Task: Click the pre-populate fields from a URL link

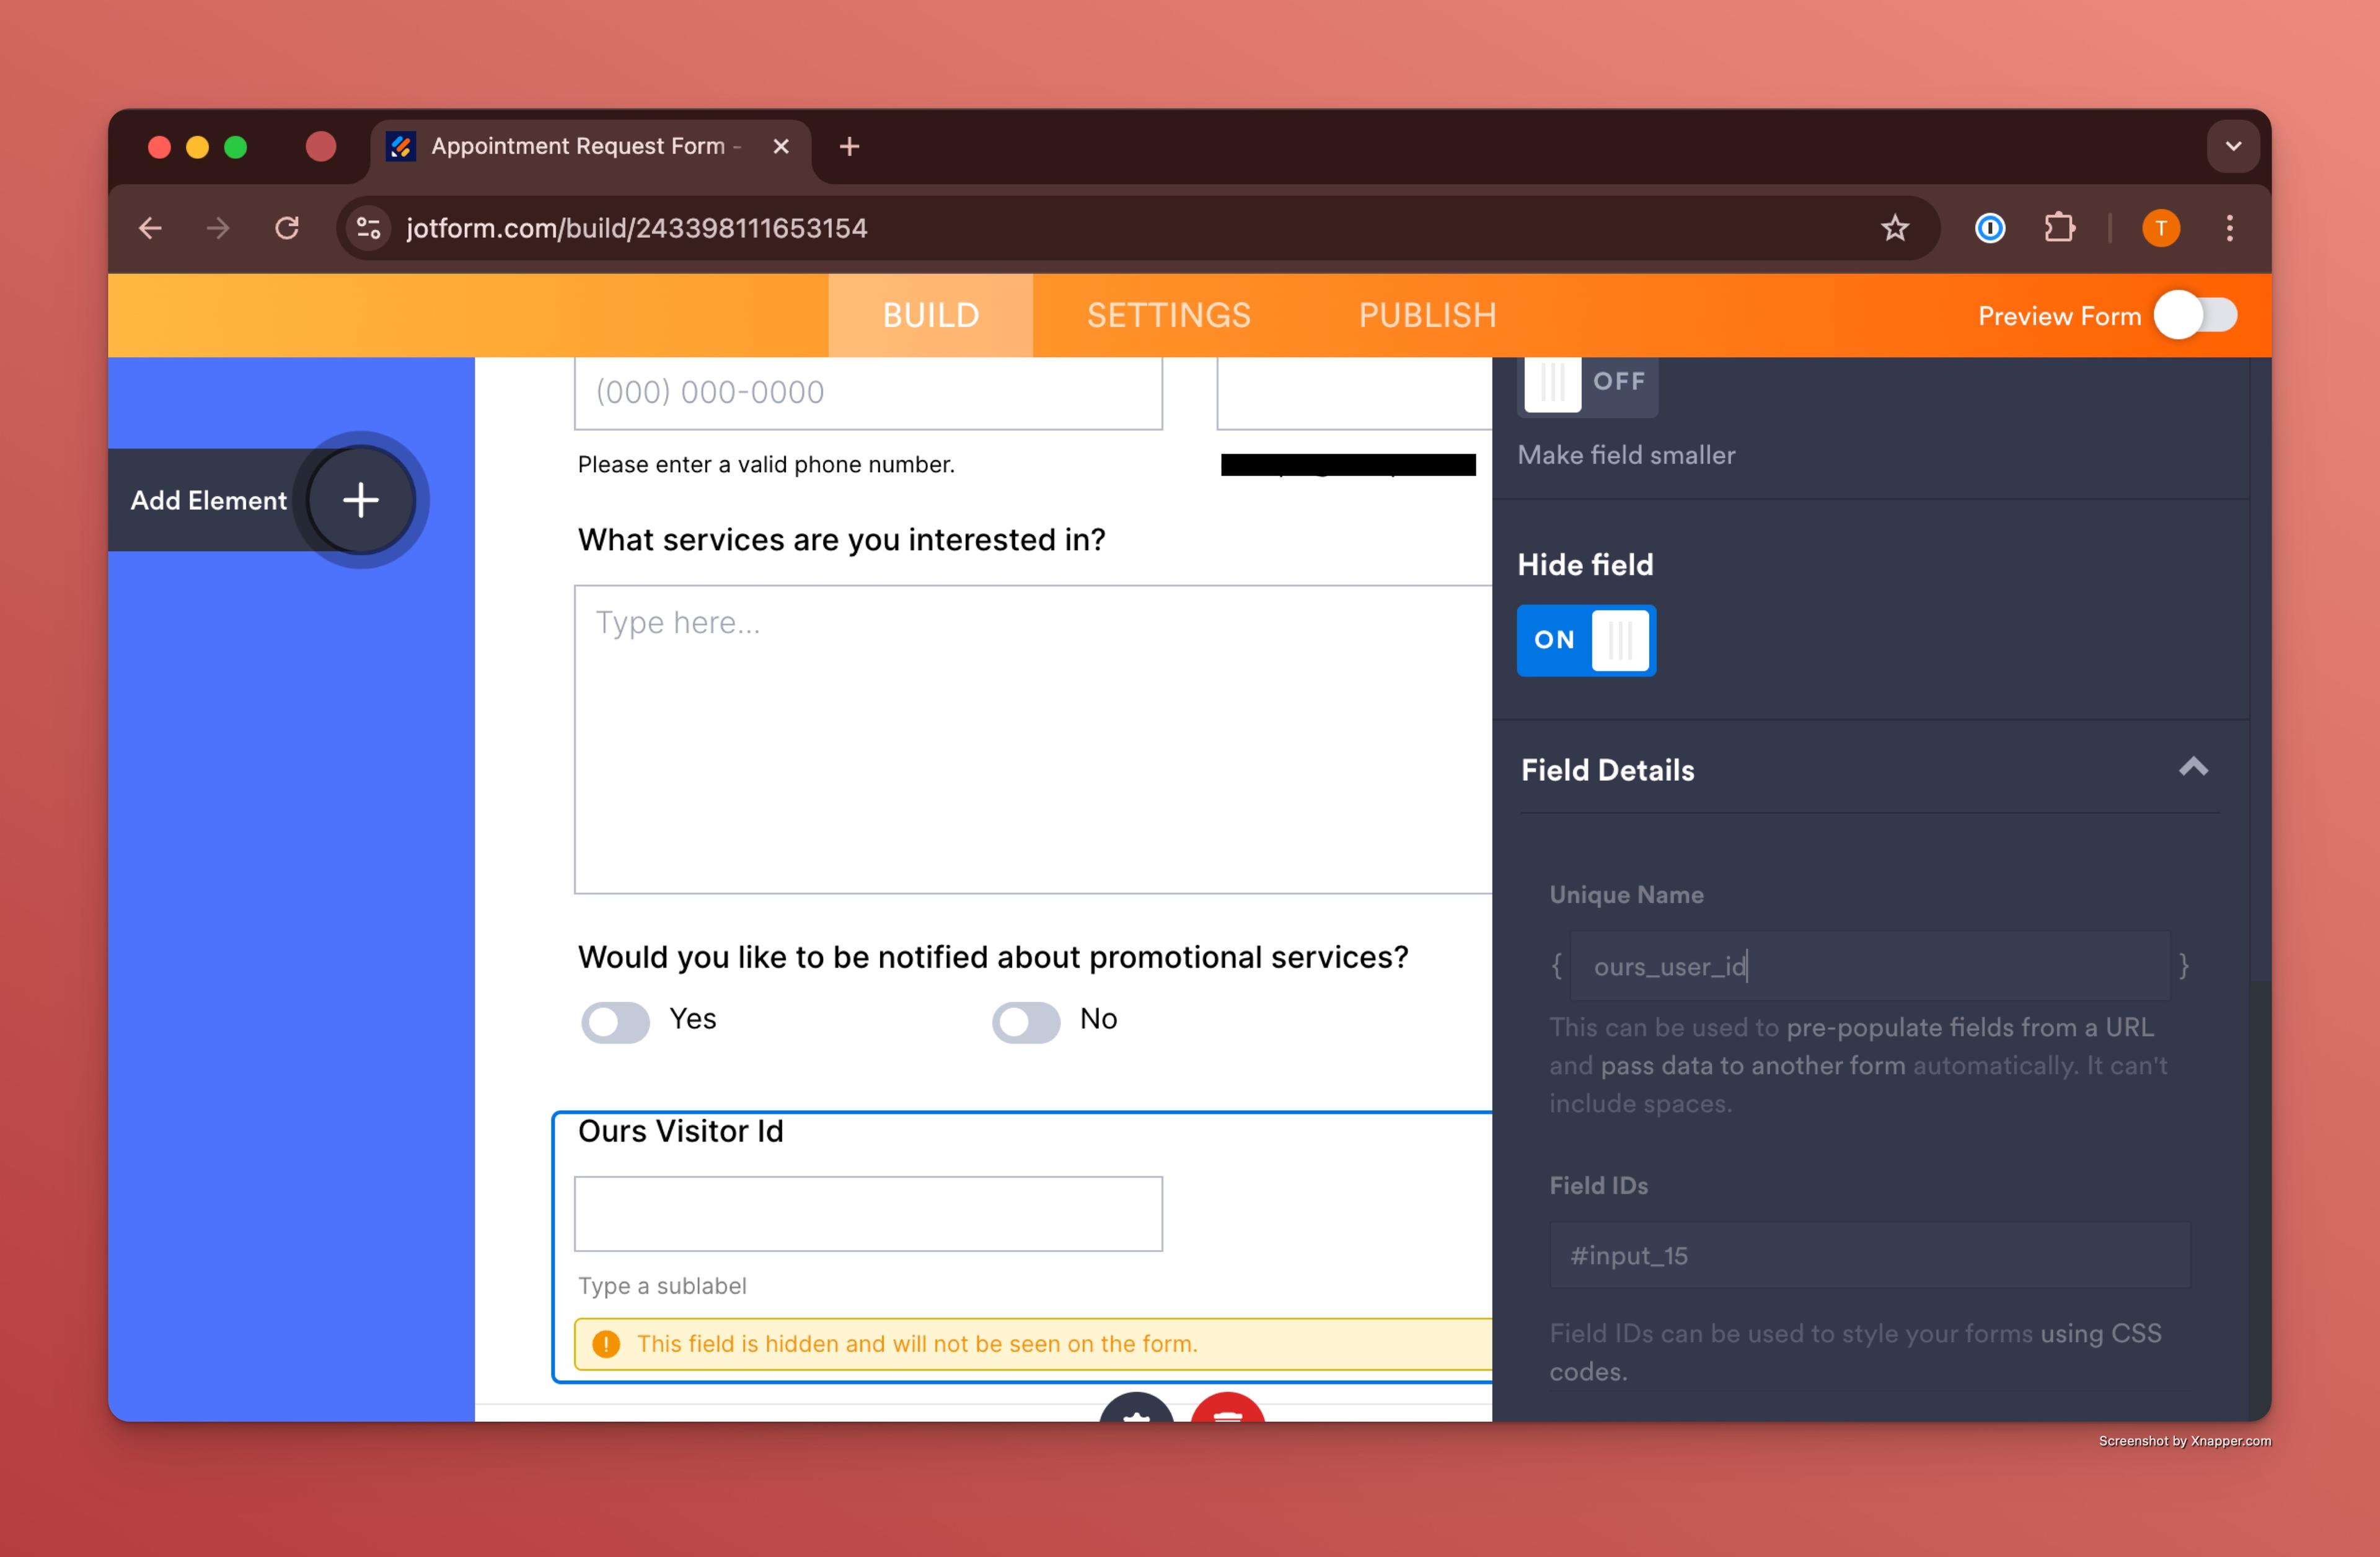Action: point(1969,1027)
